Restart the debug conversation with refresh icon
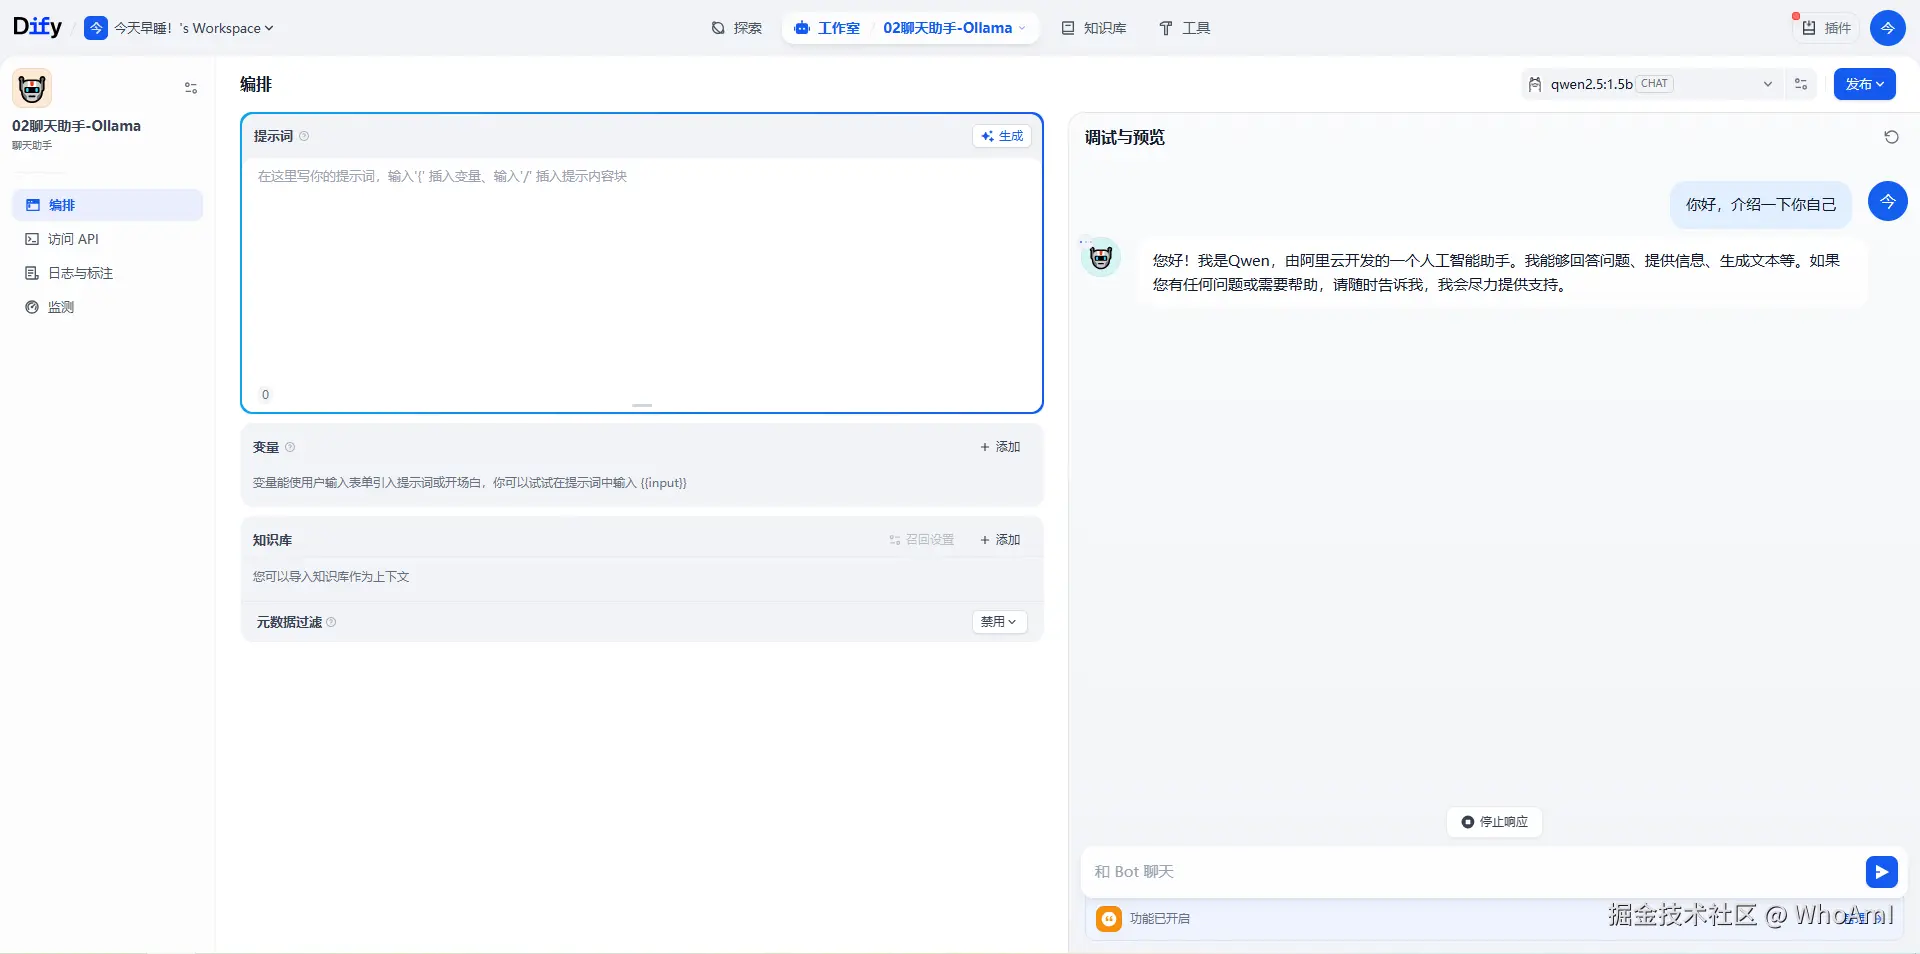This screenshot has height=954, width=1920. coord(1891,137)
